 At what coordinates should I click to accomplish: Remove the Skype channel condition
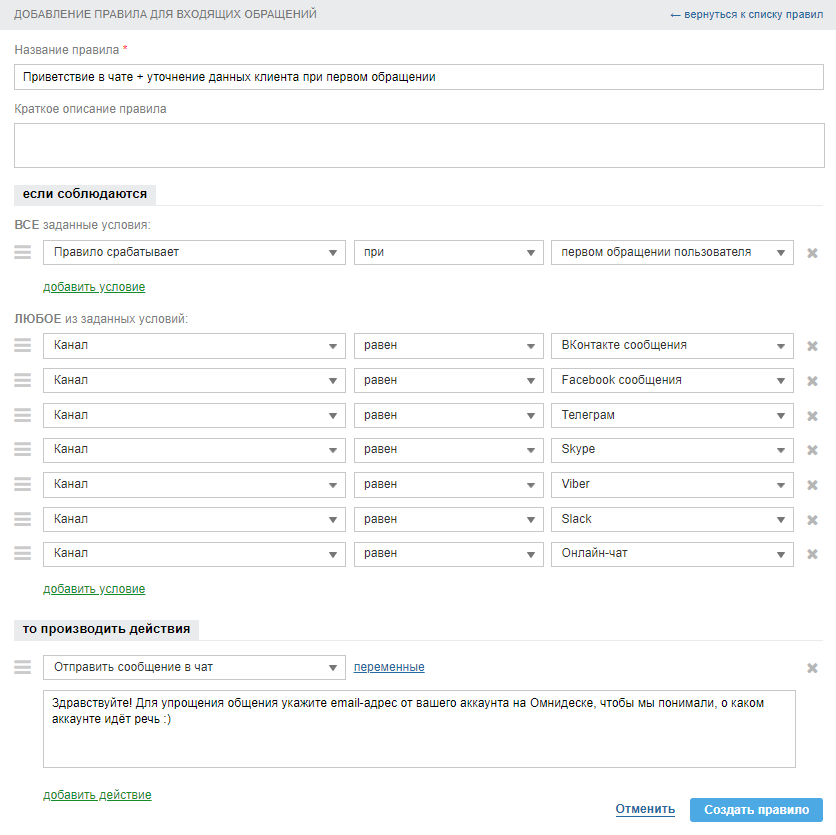(x=812, y=450)
